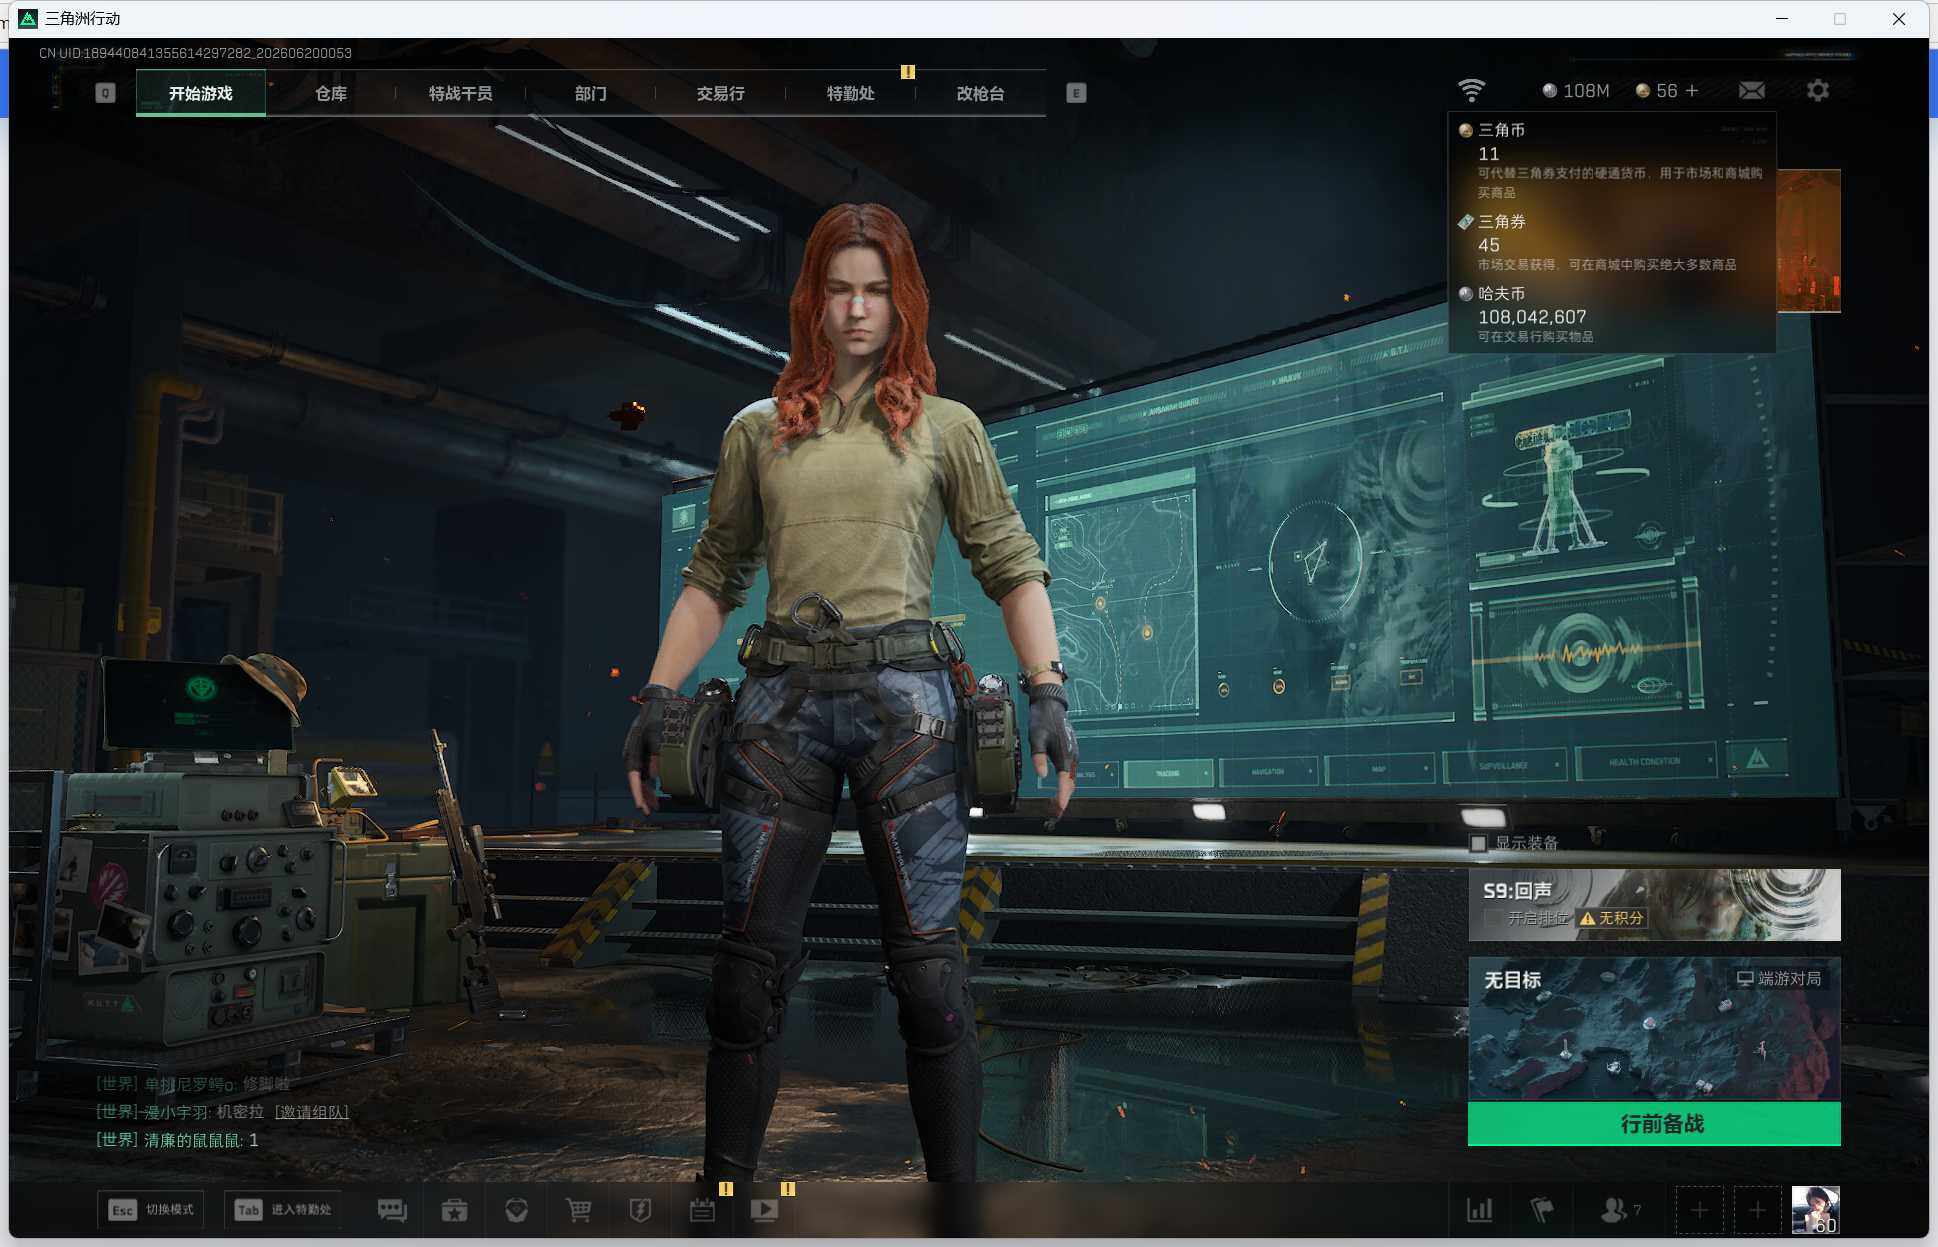Open the friends list icon showing 7
1938x1247 pixels.
pyautogui.click(x=1620, y=1210)
